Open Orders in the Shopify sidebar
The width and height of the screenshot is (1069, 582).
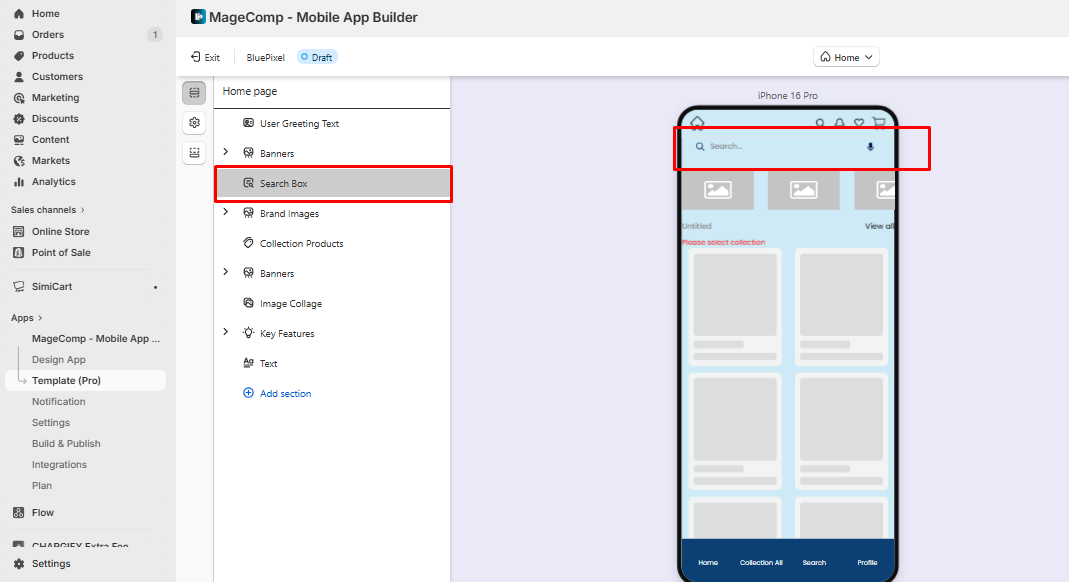click(48, 35)
